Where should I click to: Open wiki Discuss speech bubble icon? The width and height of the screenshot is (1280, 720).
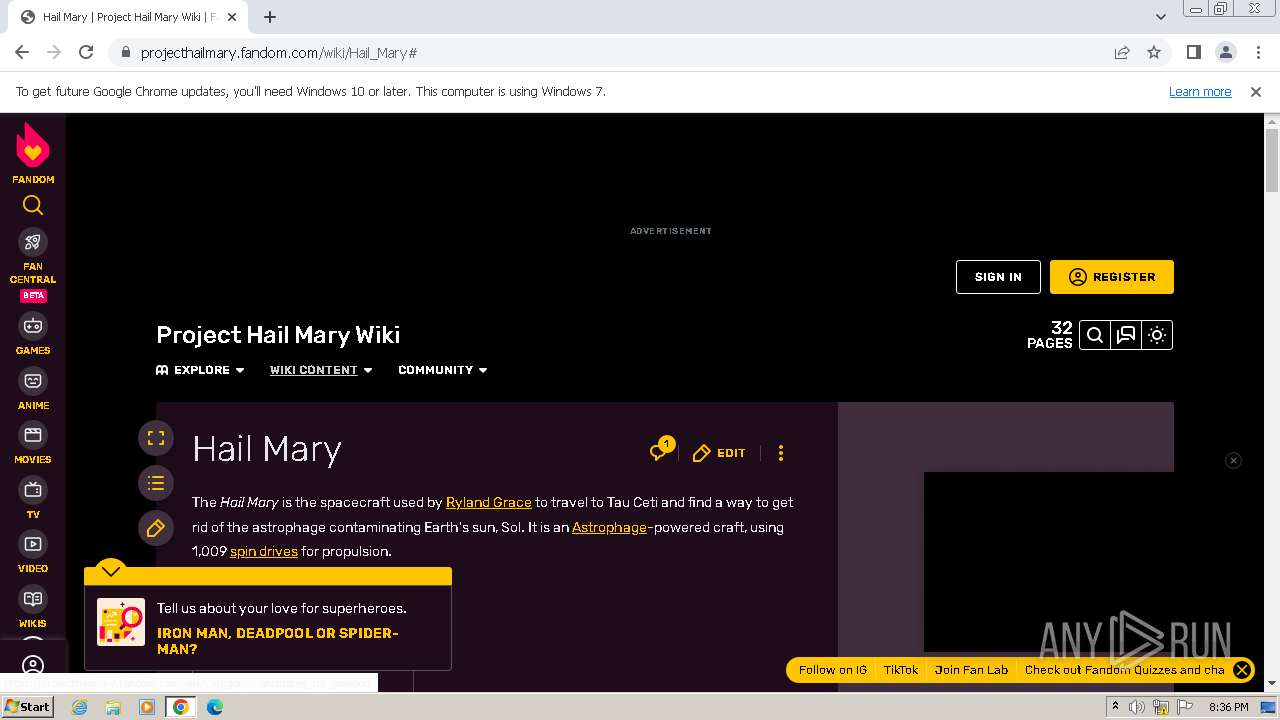point(1126,335)
